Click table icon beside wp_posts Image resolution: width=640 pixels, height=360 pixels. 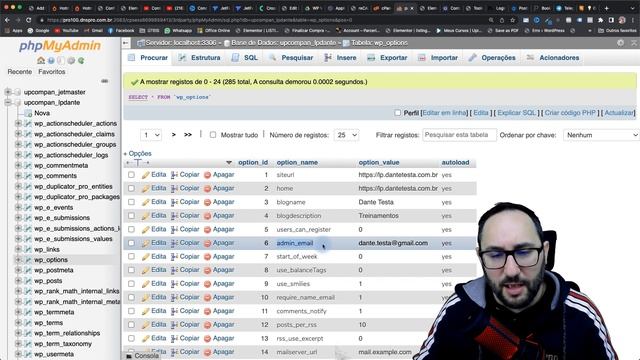pyautogui.click(x=28, y=281)
